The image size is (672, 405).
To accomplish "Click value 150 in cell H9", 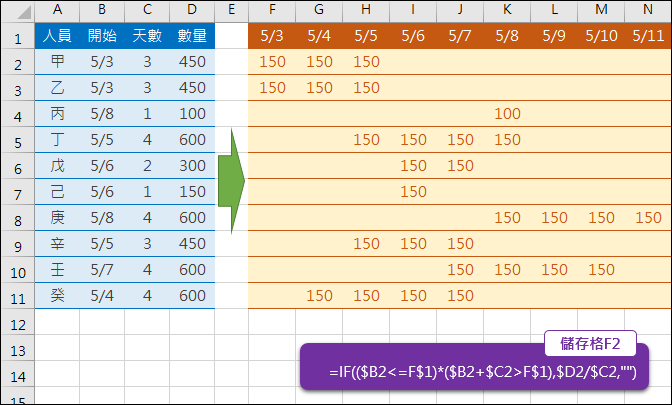I will tap(366, 243).
